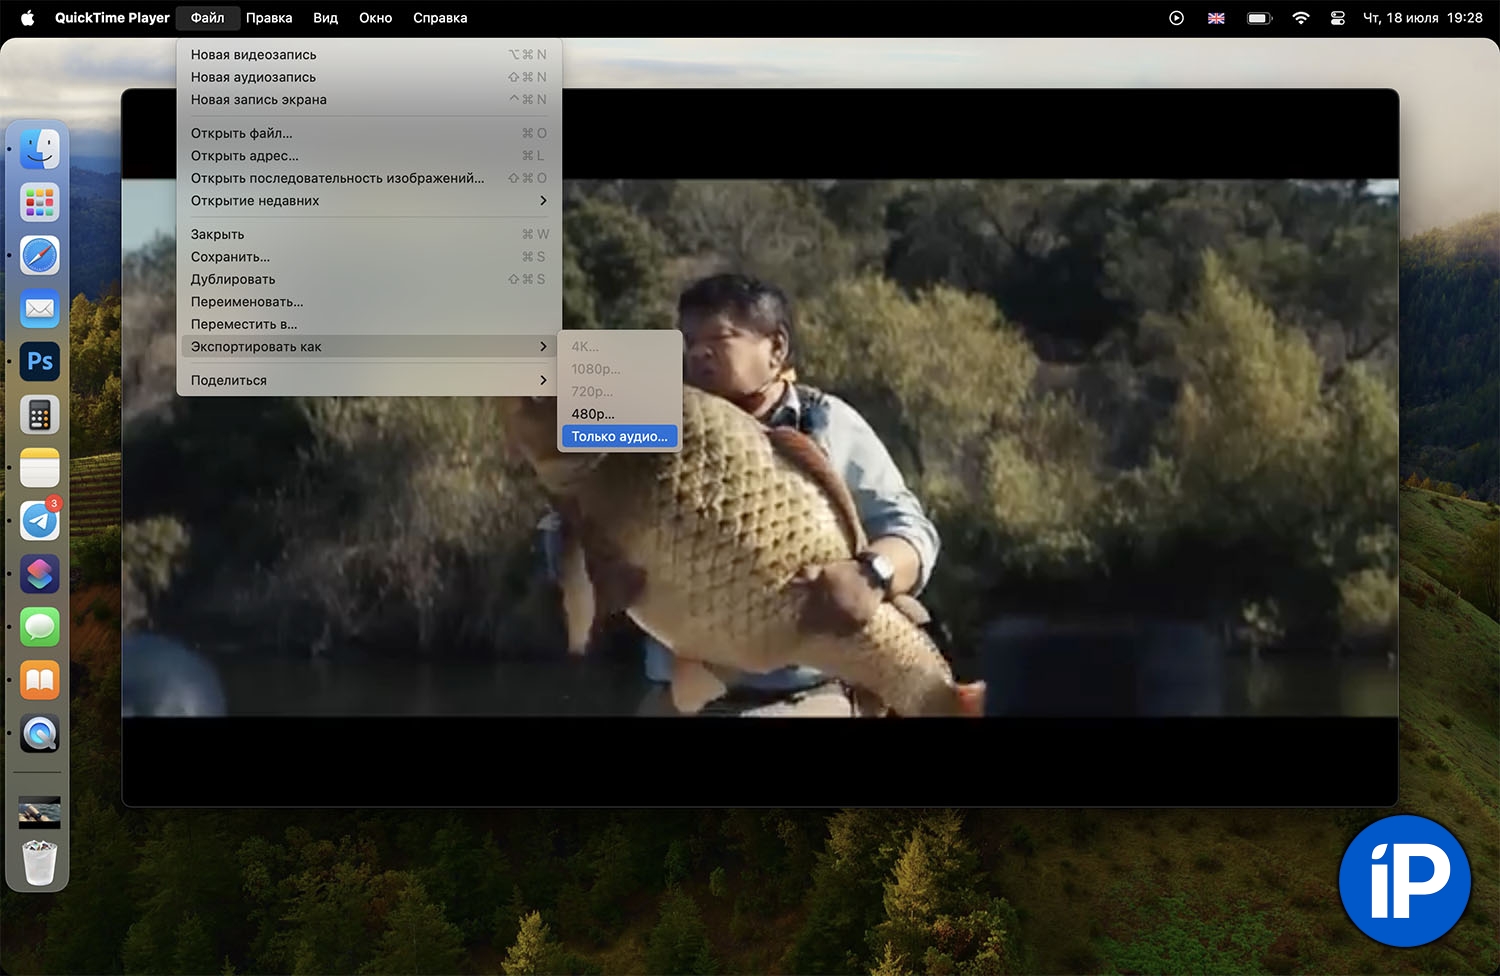This screenshot has width=1500, height=976.
Task: Click Новая запись экрана menu item
Action: tap(259, 100)
